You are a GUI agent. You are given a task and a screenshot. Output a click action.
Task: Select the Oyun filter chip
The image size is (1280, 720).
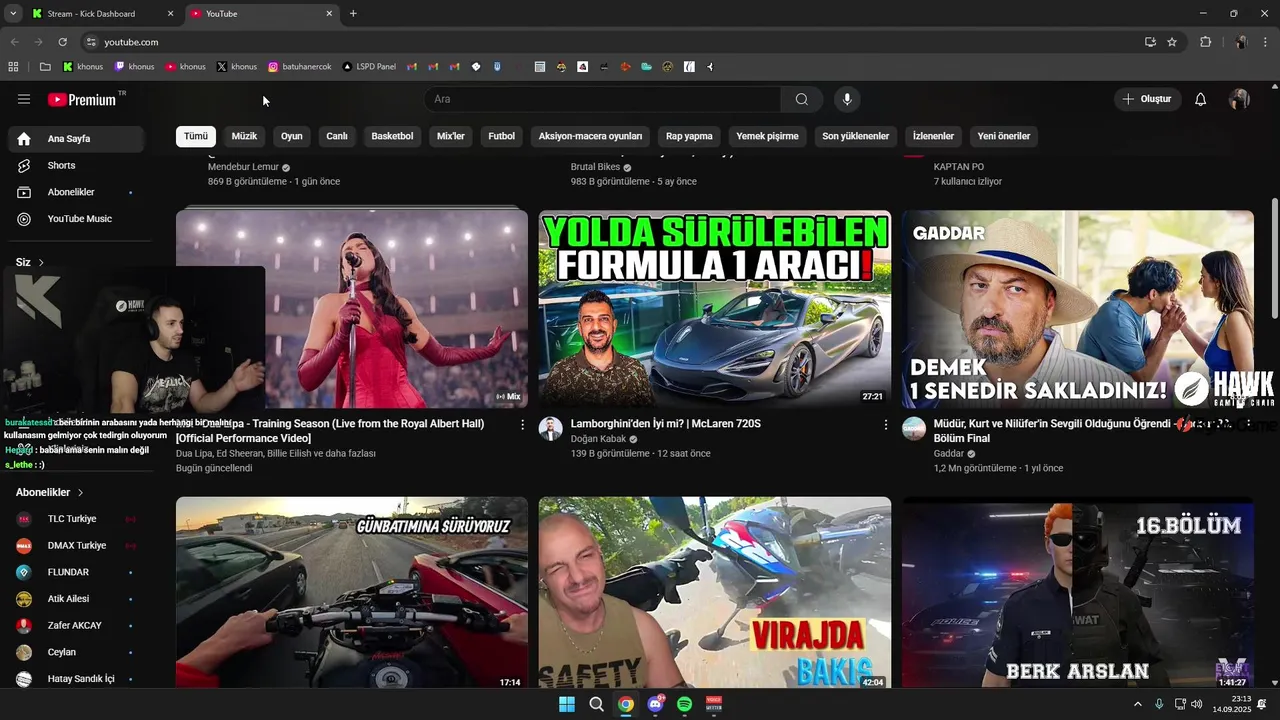pos(292,136)
